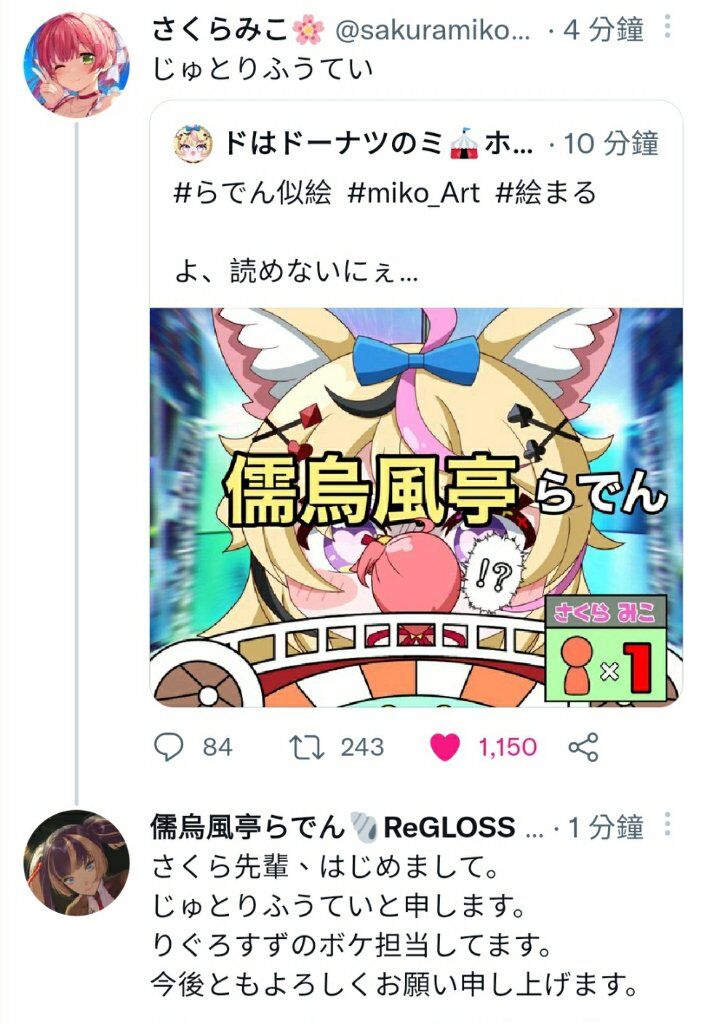View the 243 retweet count
The width and height of the screenshot is (705, 1024).
tap(362, 747)
